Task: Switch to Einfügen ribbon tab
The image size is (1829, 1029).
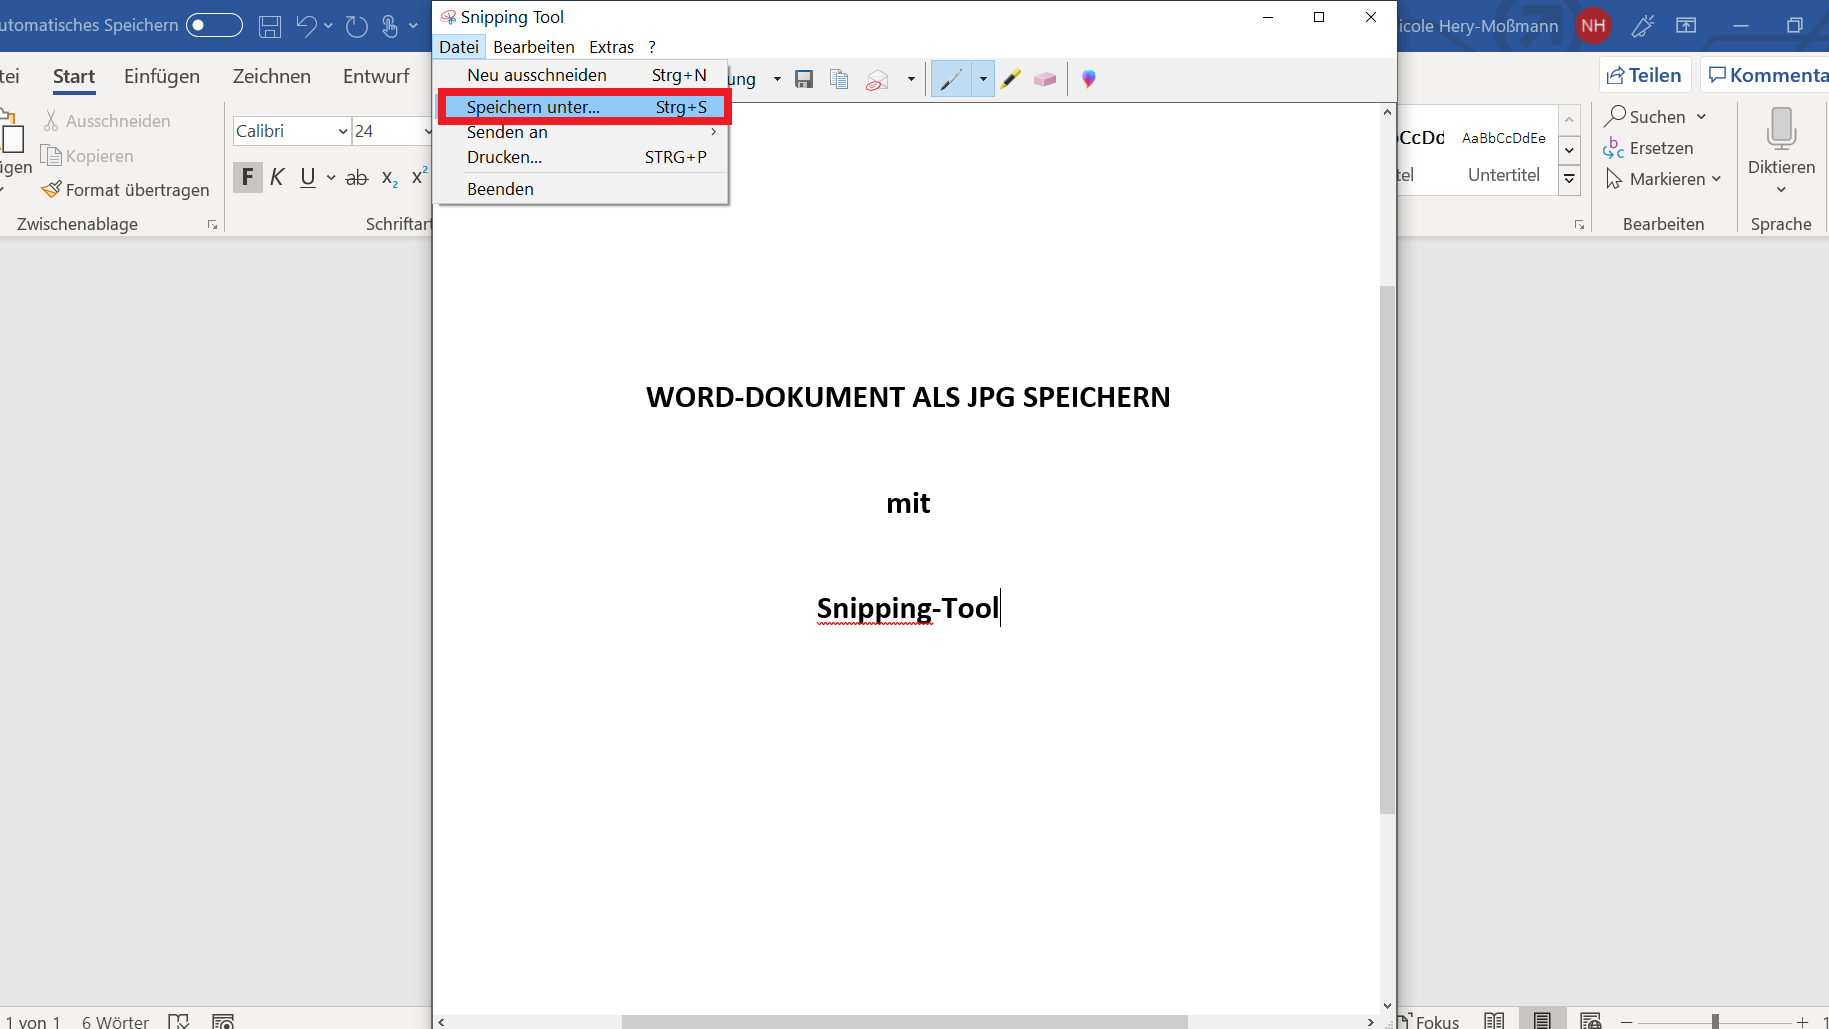Action: click(162, 76)
